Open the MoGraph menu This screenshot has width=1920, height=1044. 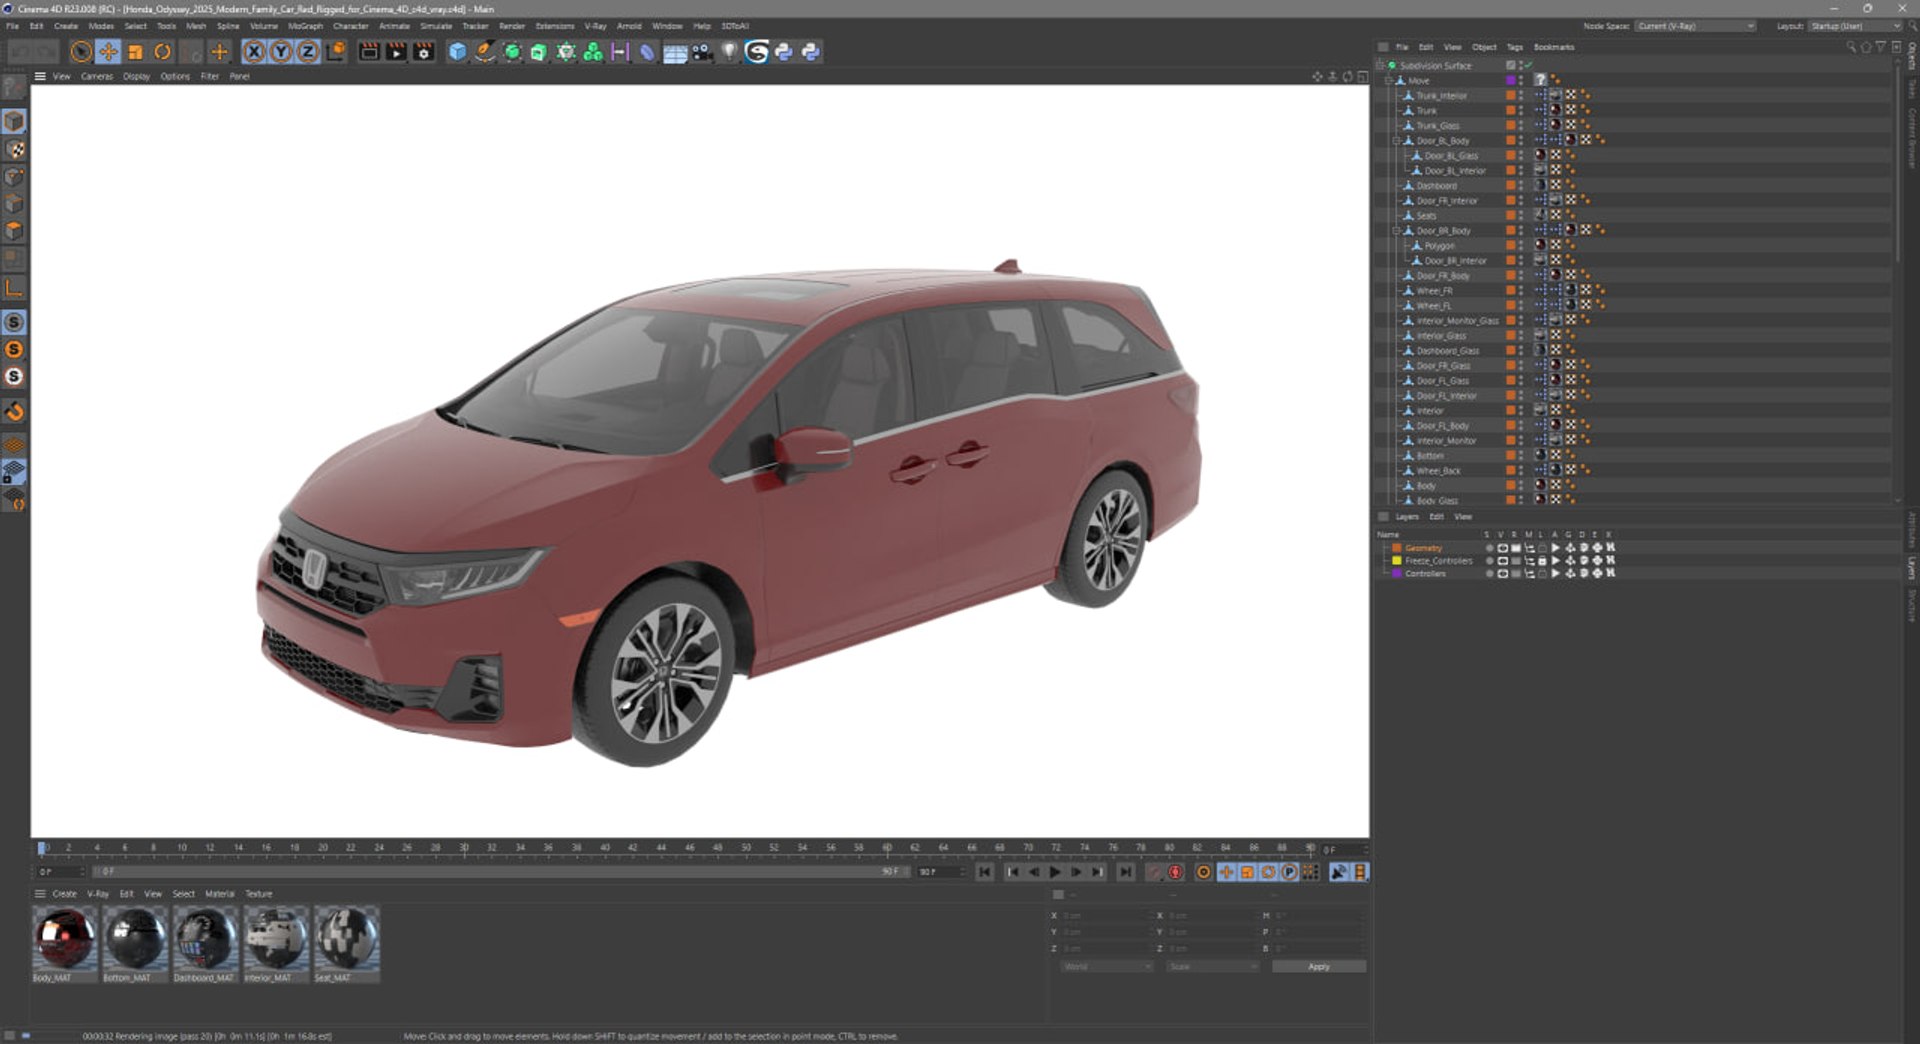305,26
